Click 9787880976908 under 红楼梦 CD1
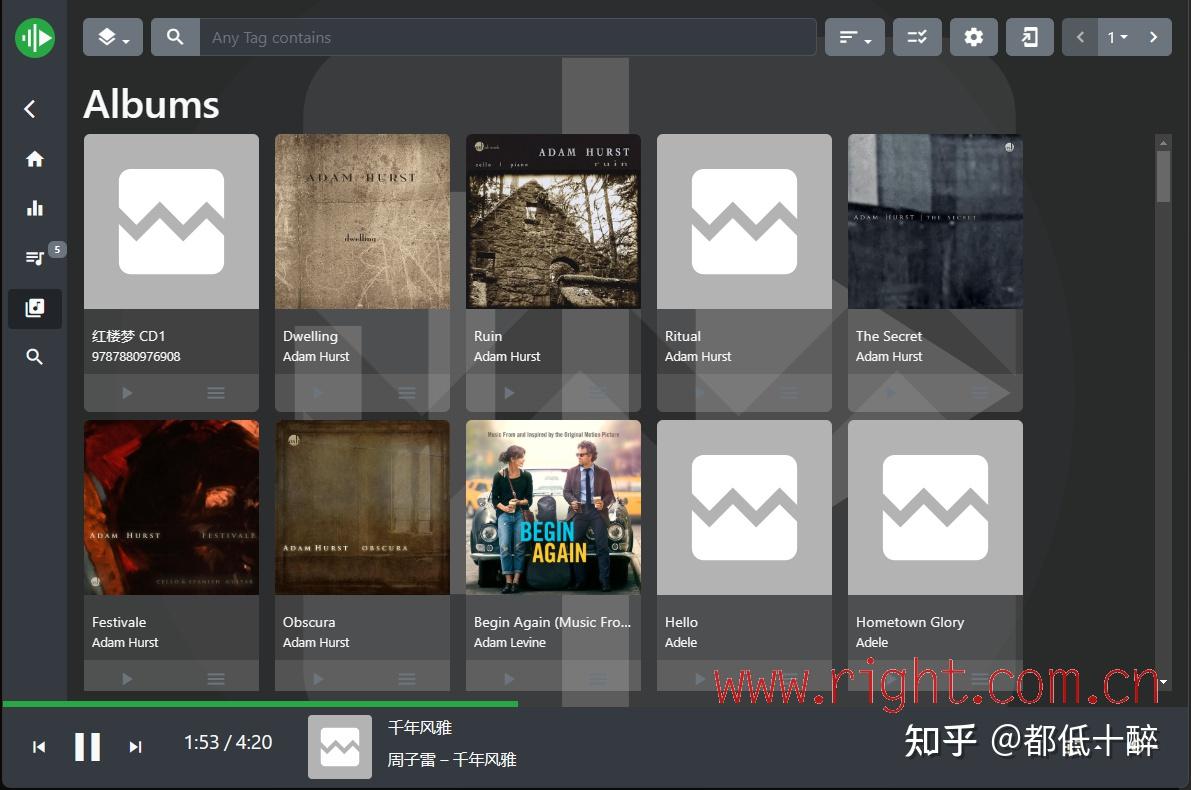This screenshot has width=1191, height=790. pyautogui.click(x=136, y=356)
